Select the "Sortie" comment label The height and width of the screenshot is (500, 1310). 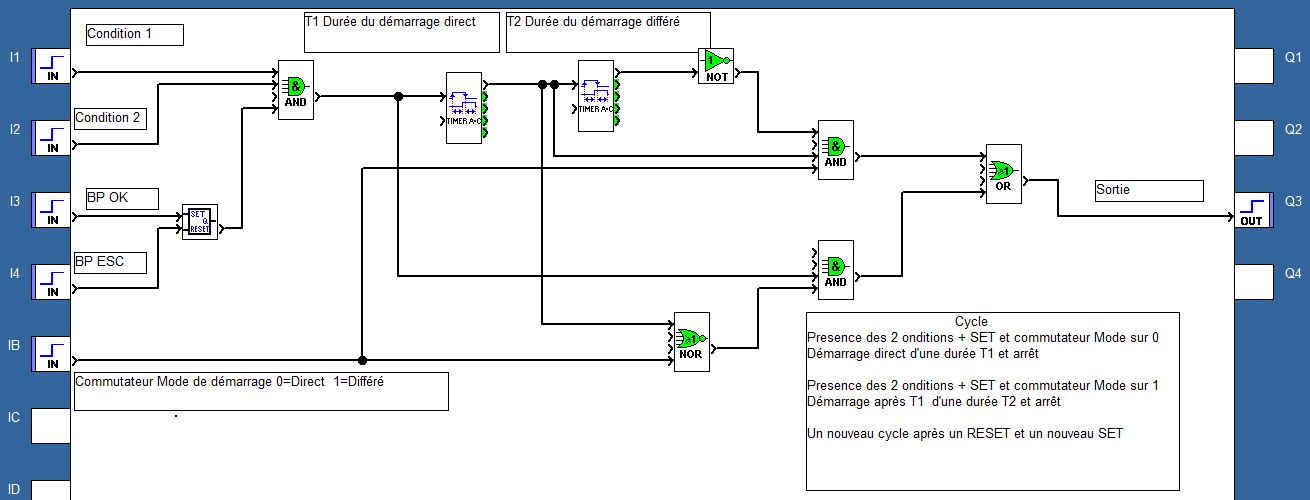(x=1149, y=190)
